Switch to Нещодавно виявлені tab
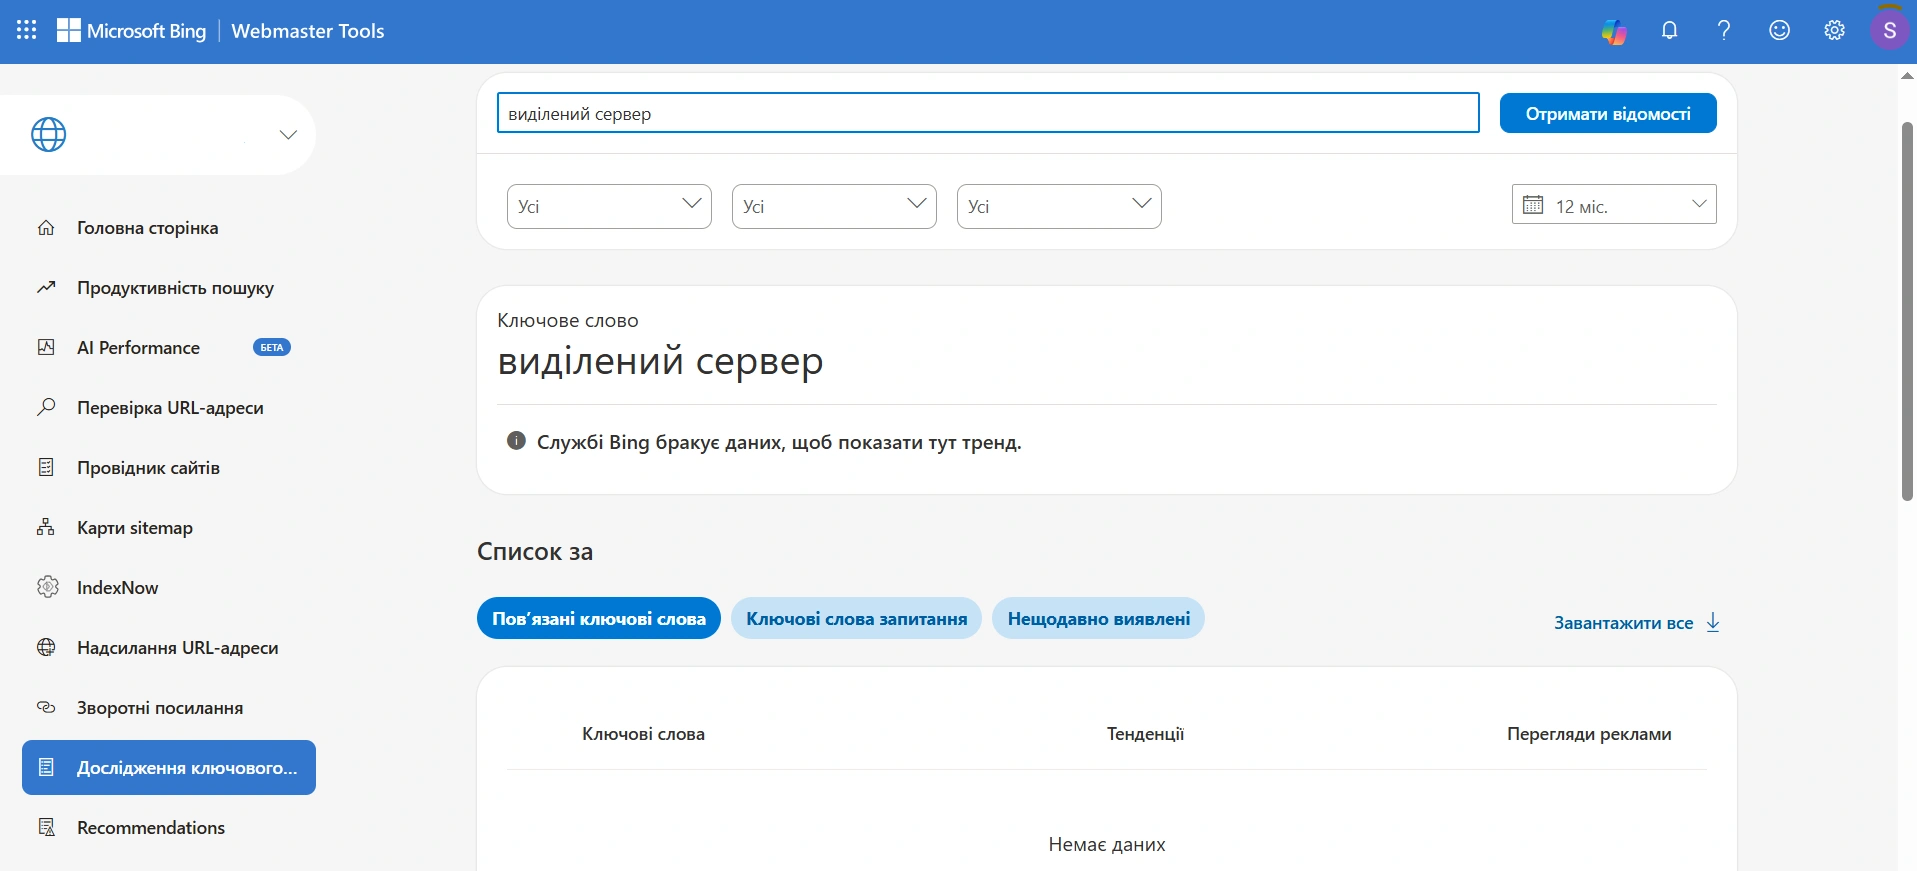 pyautogui.click(x=1099, y=618)
